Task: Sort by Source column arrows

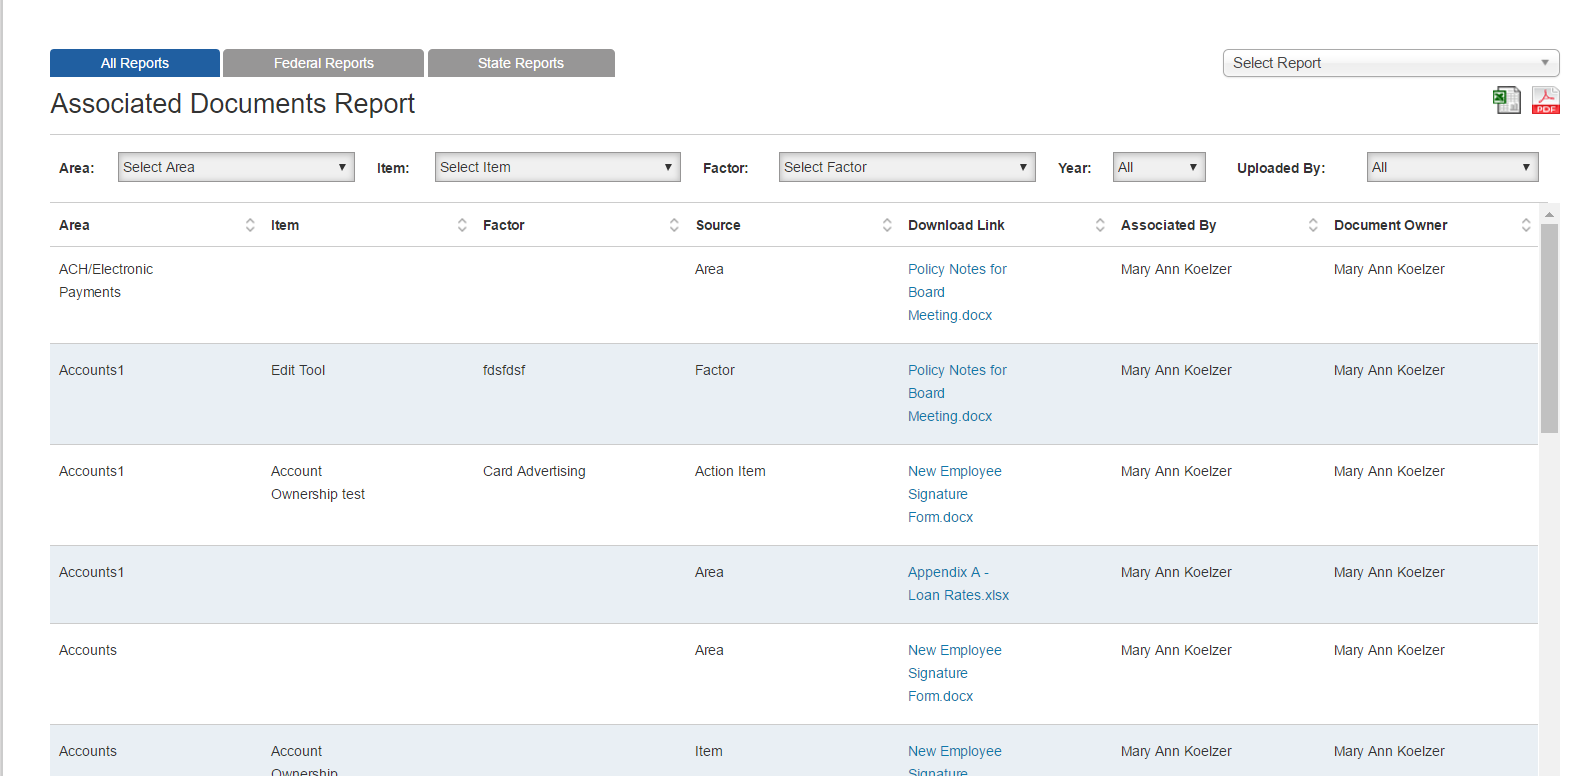Action: pyautogui.click(x=887, y=225)
